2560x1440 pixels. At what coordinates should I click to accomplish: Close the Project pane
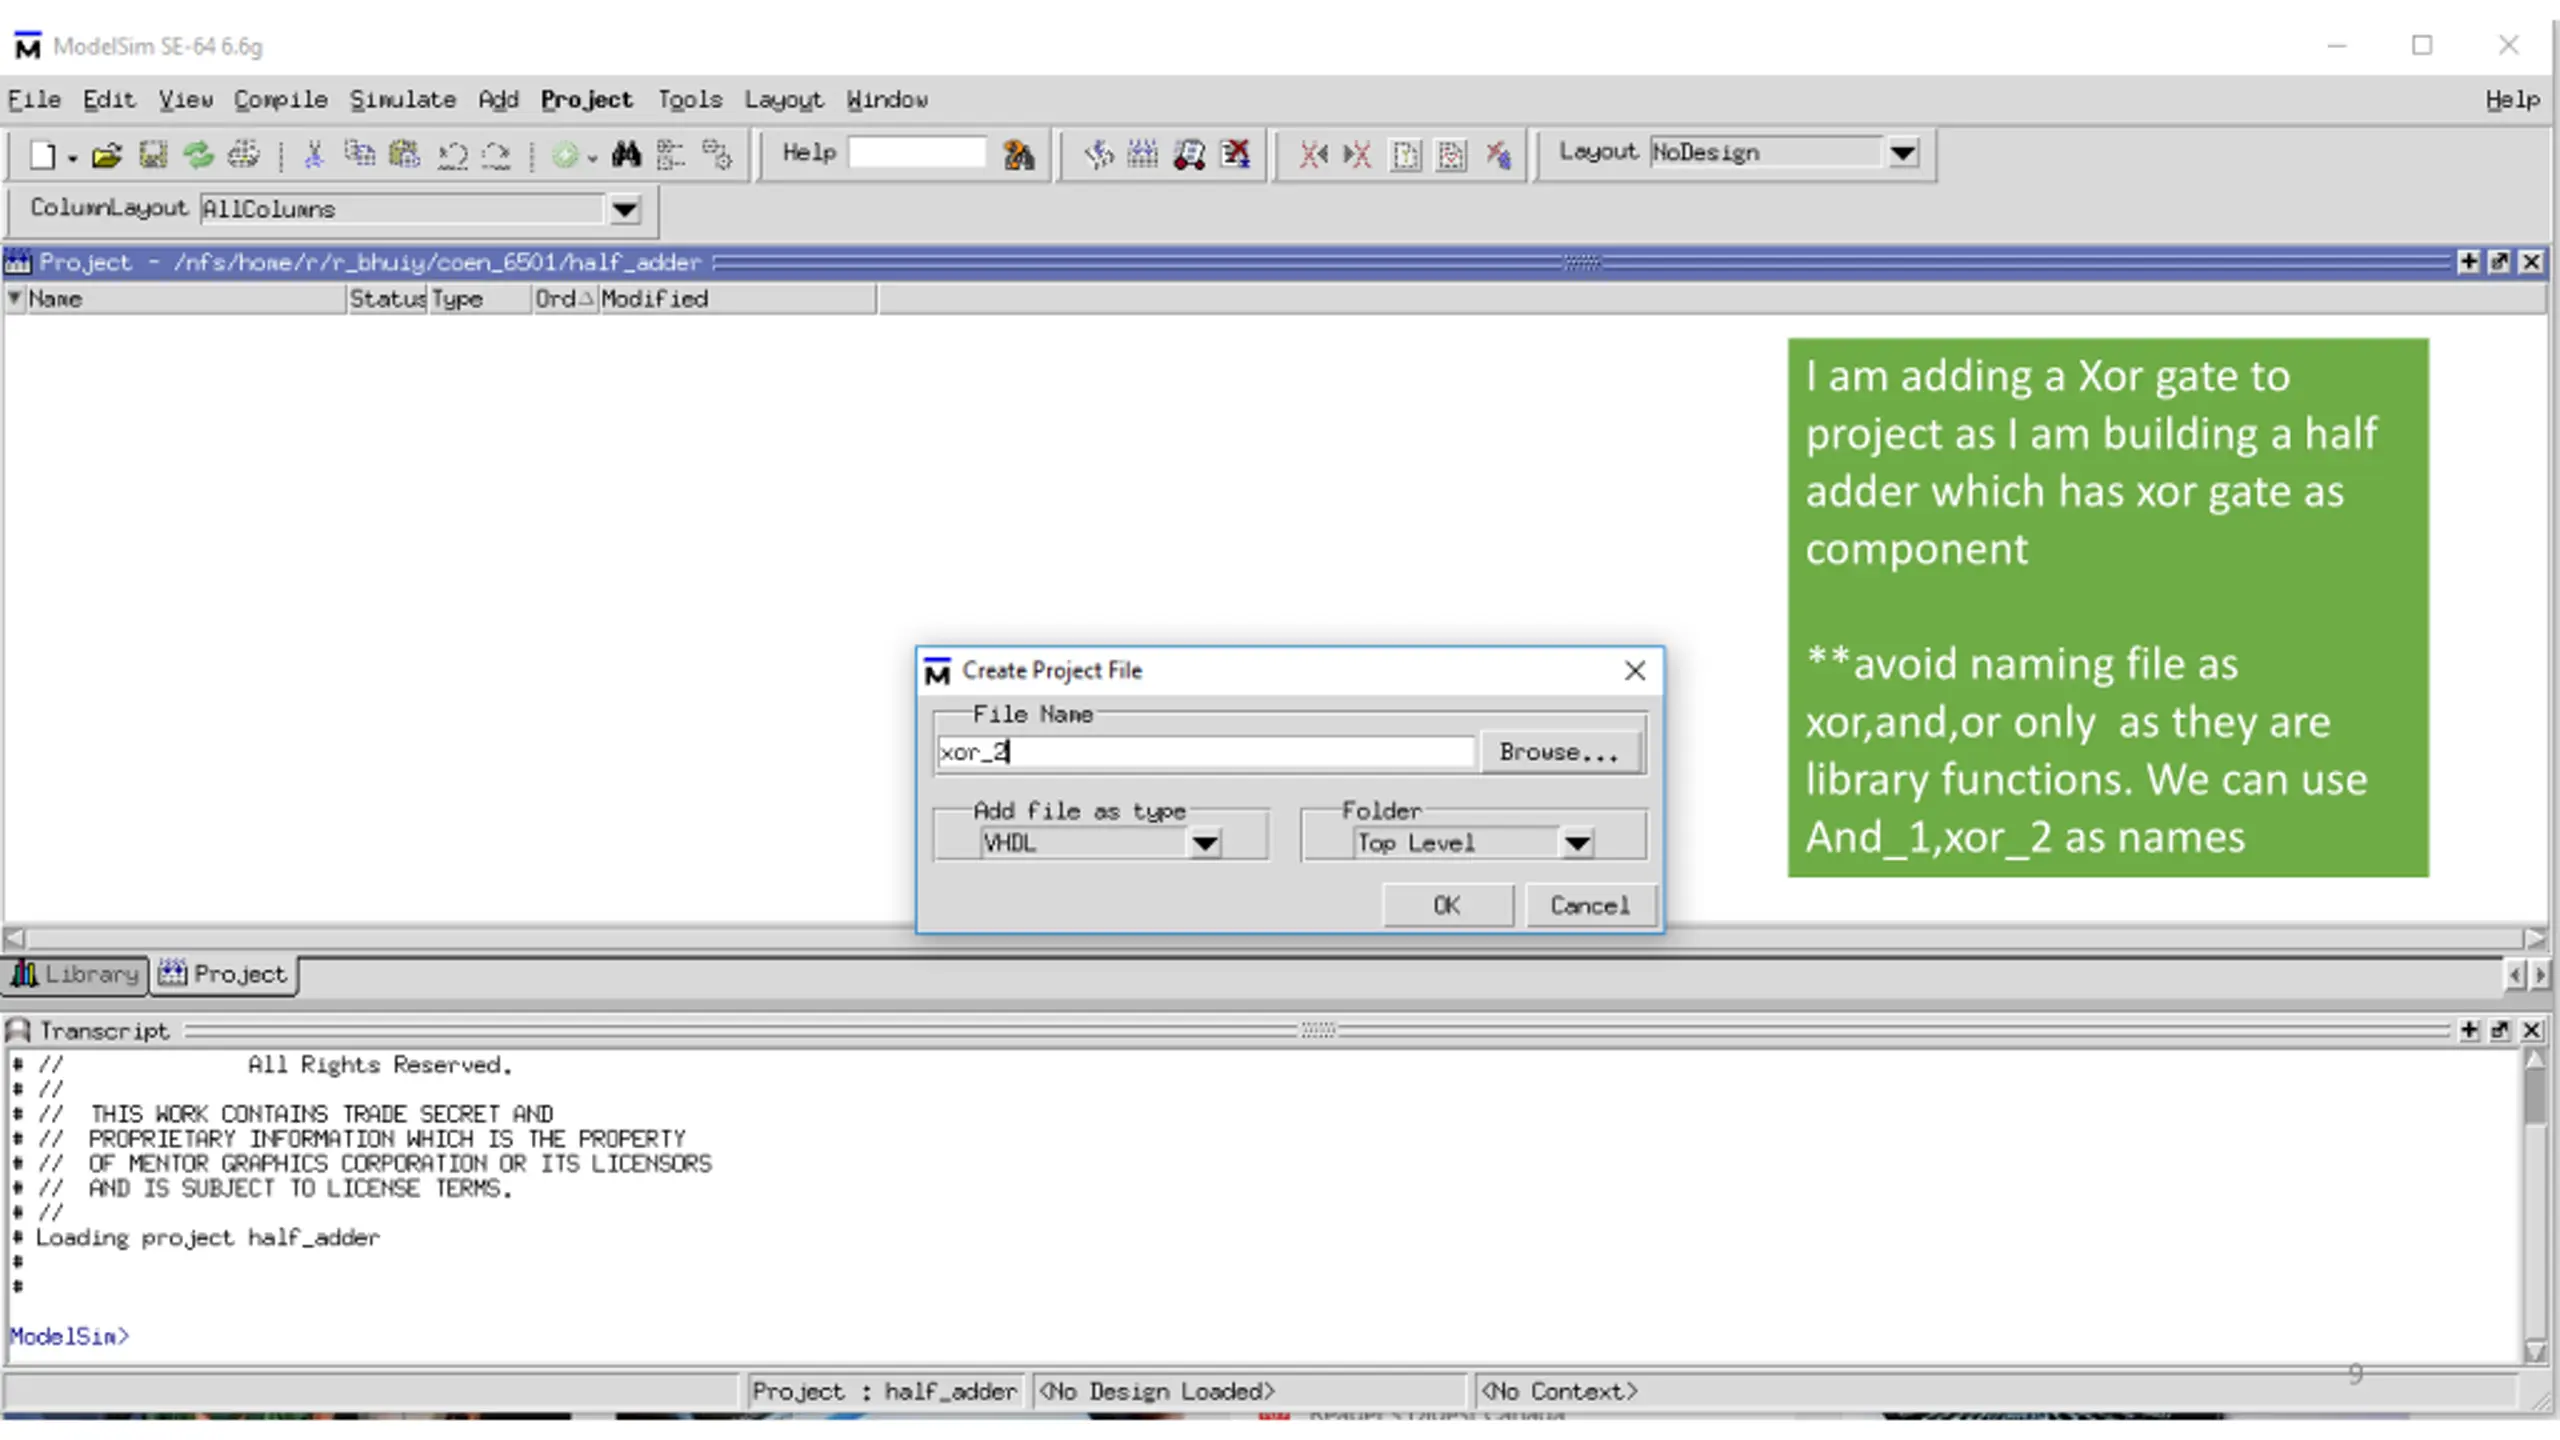click(2531, 262)
